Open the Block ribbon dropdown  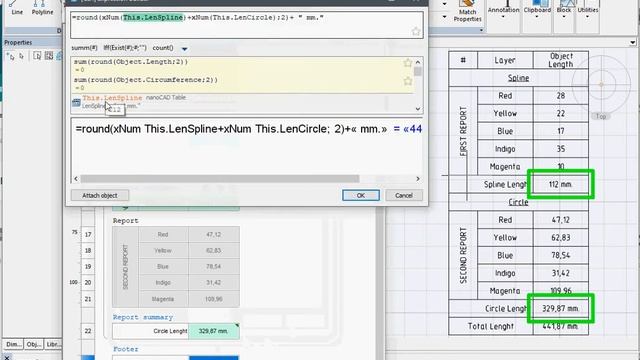pyautogui.click(x=564, y=13)
